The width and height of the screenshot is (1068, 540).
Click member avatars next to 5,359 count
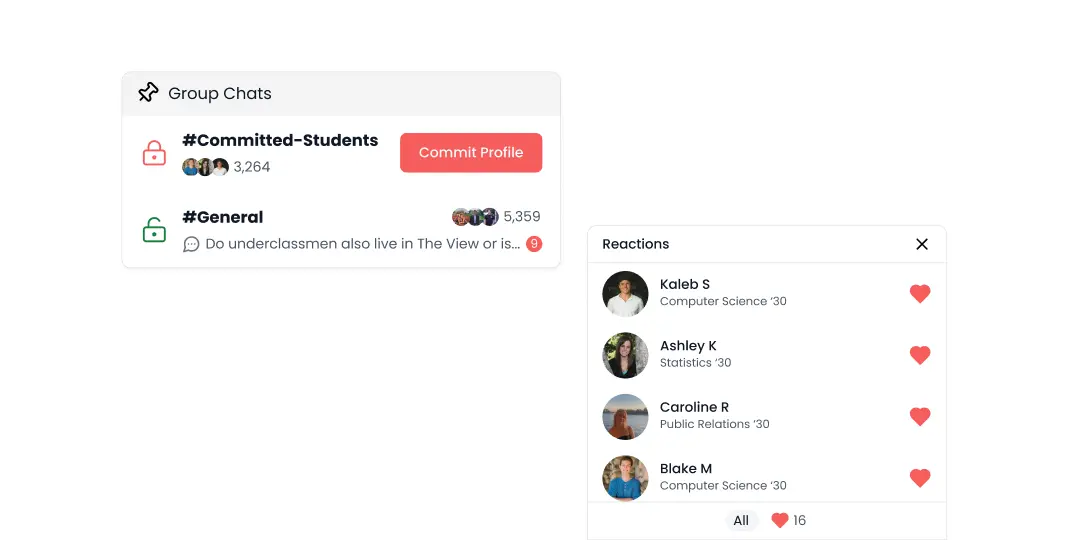click(x=475, y=217)
